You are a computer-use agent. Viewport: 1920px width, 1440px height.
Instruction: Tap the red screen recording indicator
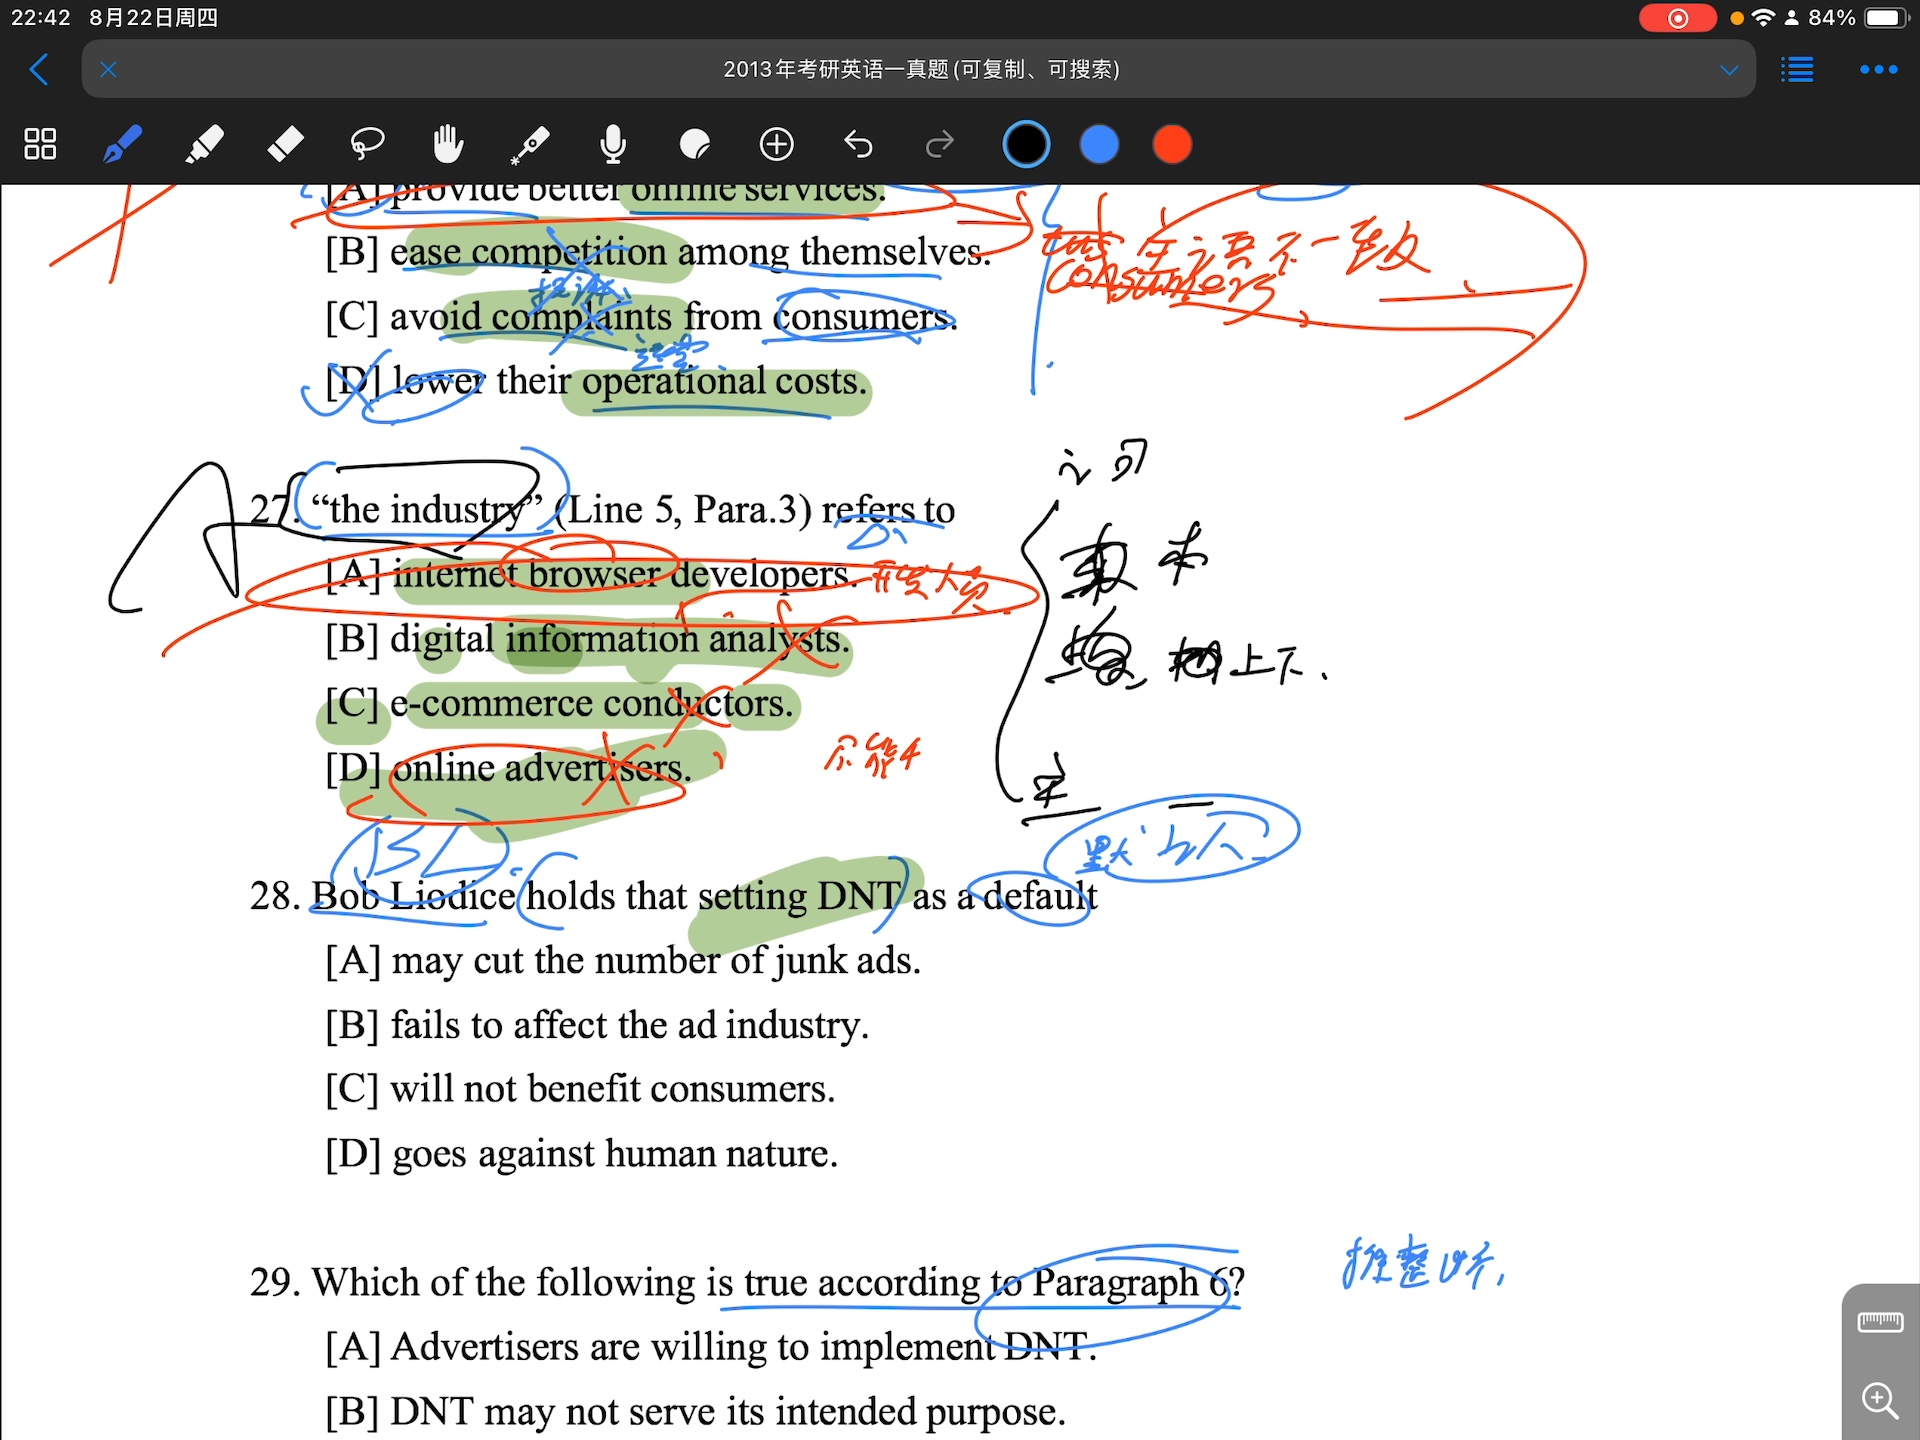pyautogui.click(x=1677, y=18)
